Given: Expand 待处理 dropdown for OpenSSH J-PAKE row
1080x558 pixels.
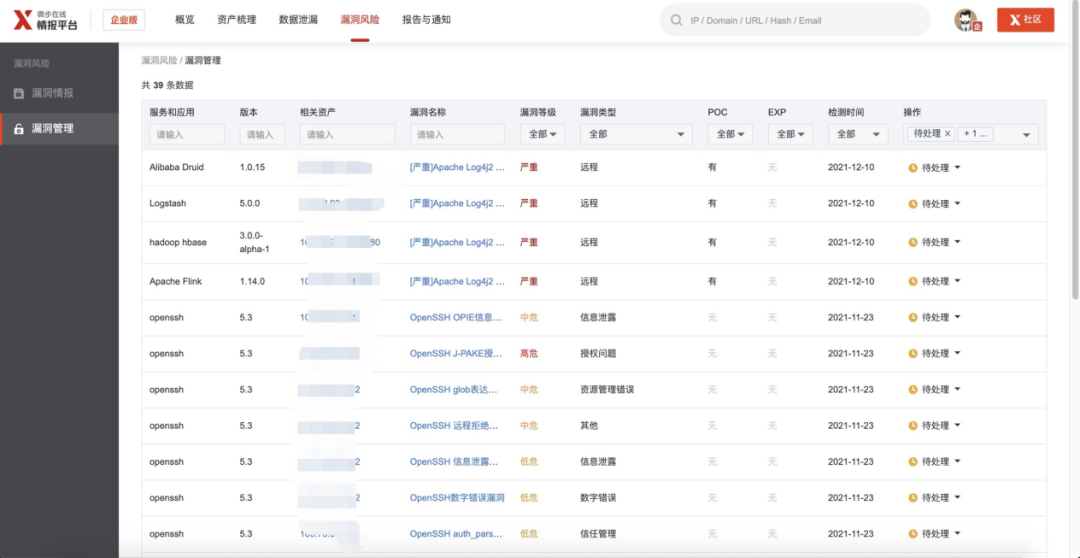Looking at the screenshot, I should tap(957, 353).
